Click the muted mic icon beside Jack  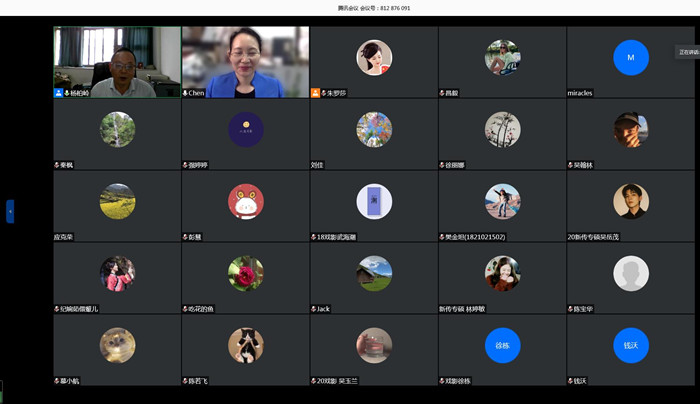[314, 309]
